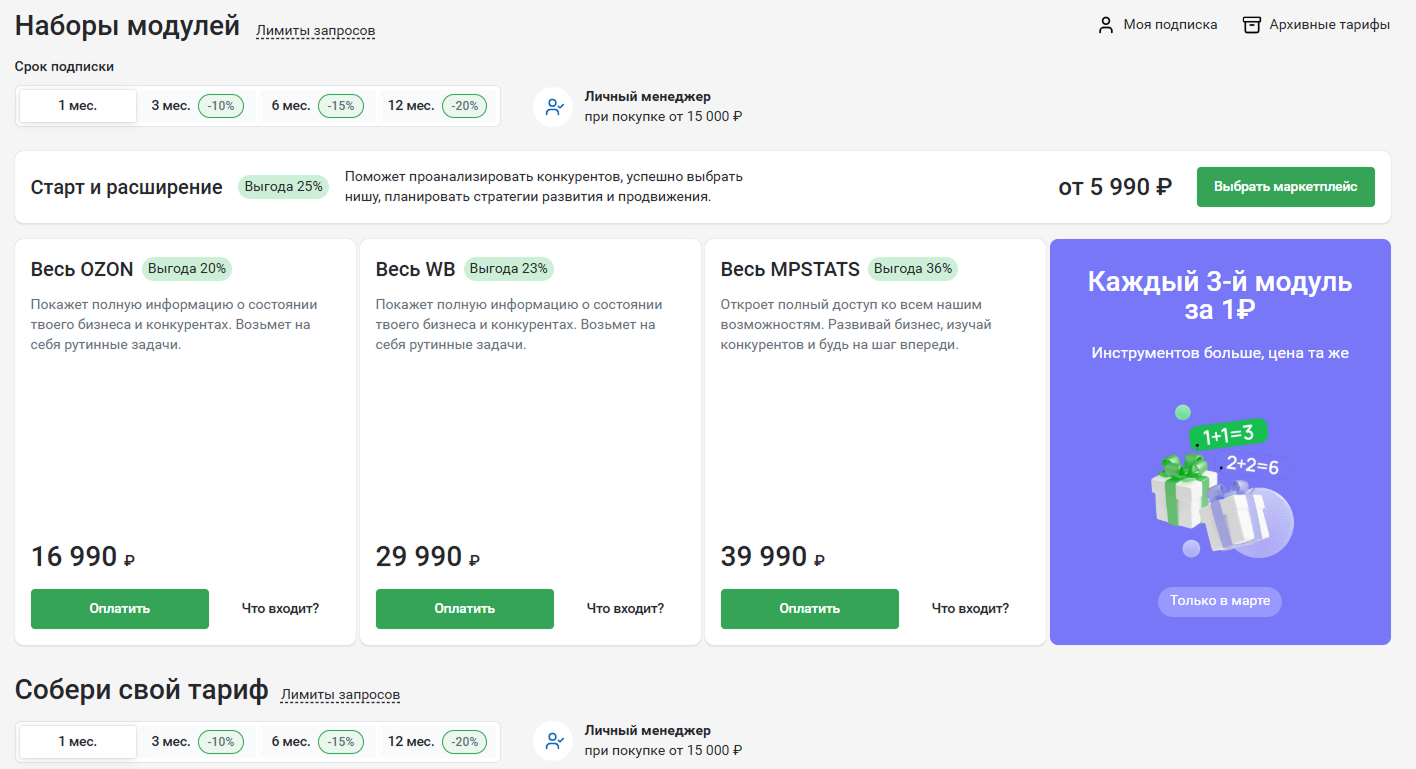Open Моя подписка user icon
This screenshot has width=1416, height=769.
point(1105,25)
